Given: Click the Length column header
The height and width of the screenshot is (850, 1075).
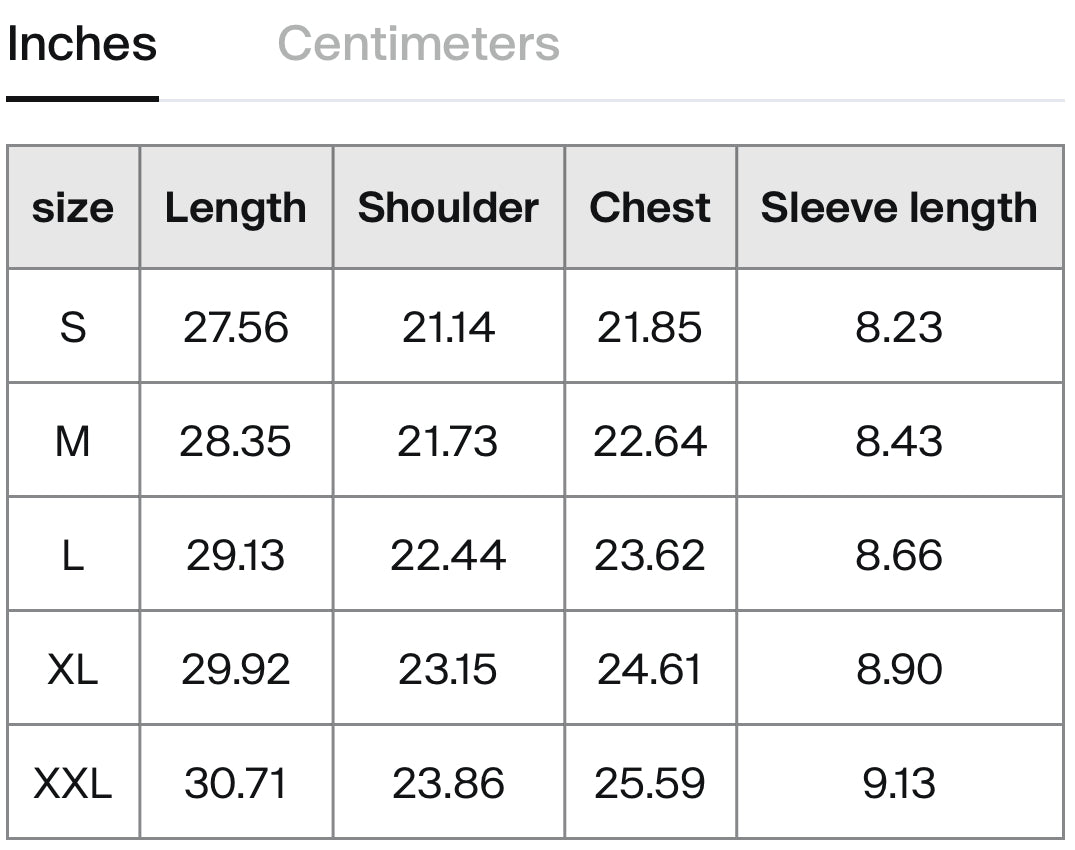Looking at the screenshot, I should pos(236,207).
